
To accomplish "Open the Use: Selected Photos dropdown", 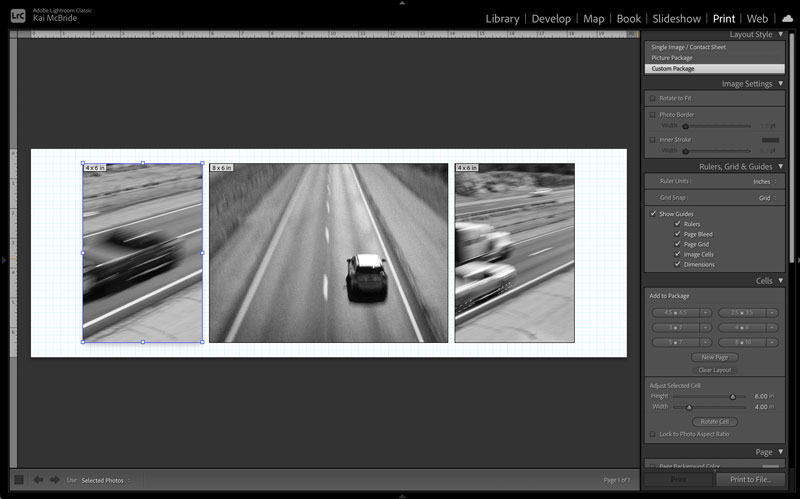I will tap(106, 480).
